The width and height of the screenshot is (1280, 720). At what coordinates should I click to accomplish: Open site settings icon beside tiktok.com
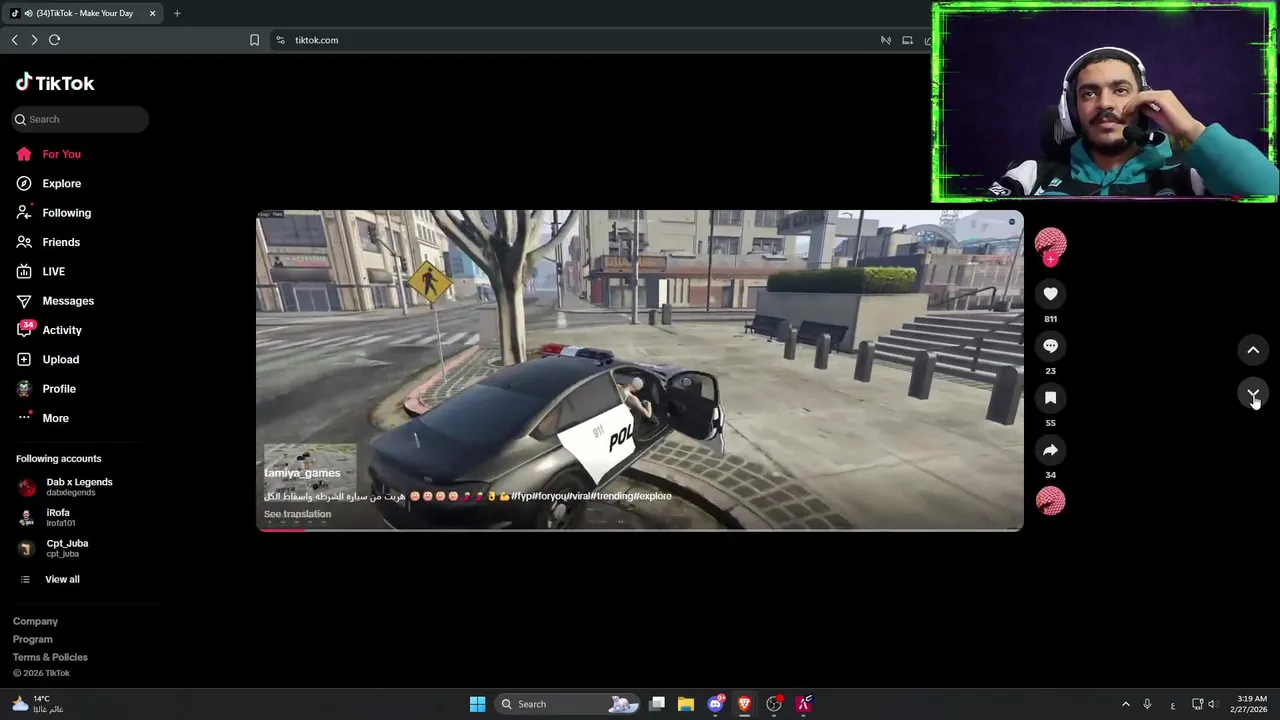(x=280, y=40)
